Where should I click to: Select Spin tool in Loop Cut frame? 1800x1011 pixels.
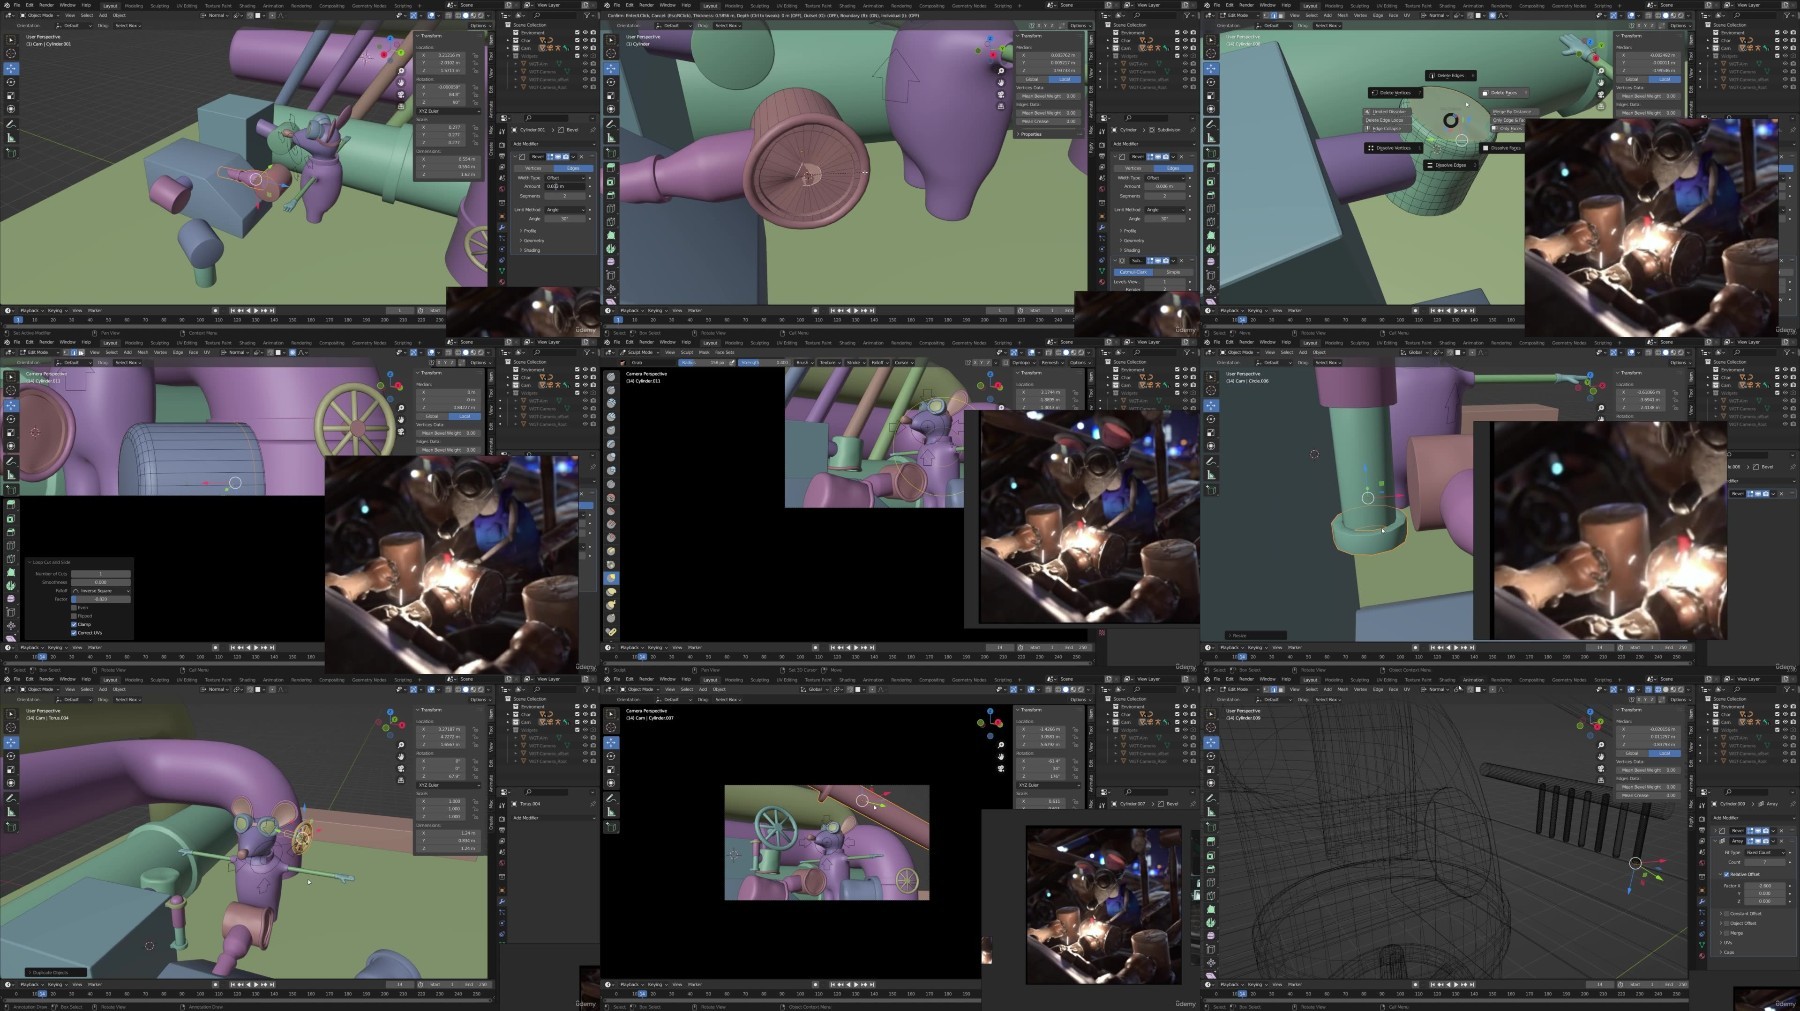tap(11, 586)
